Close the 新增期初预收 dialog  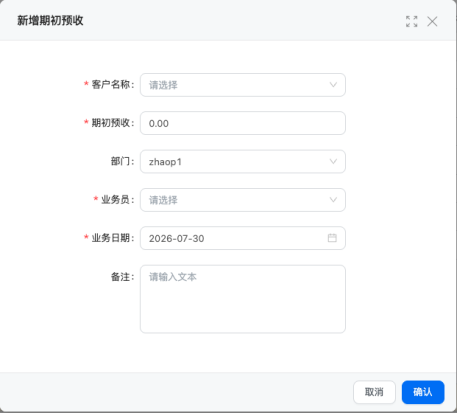coord(432,21)
